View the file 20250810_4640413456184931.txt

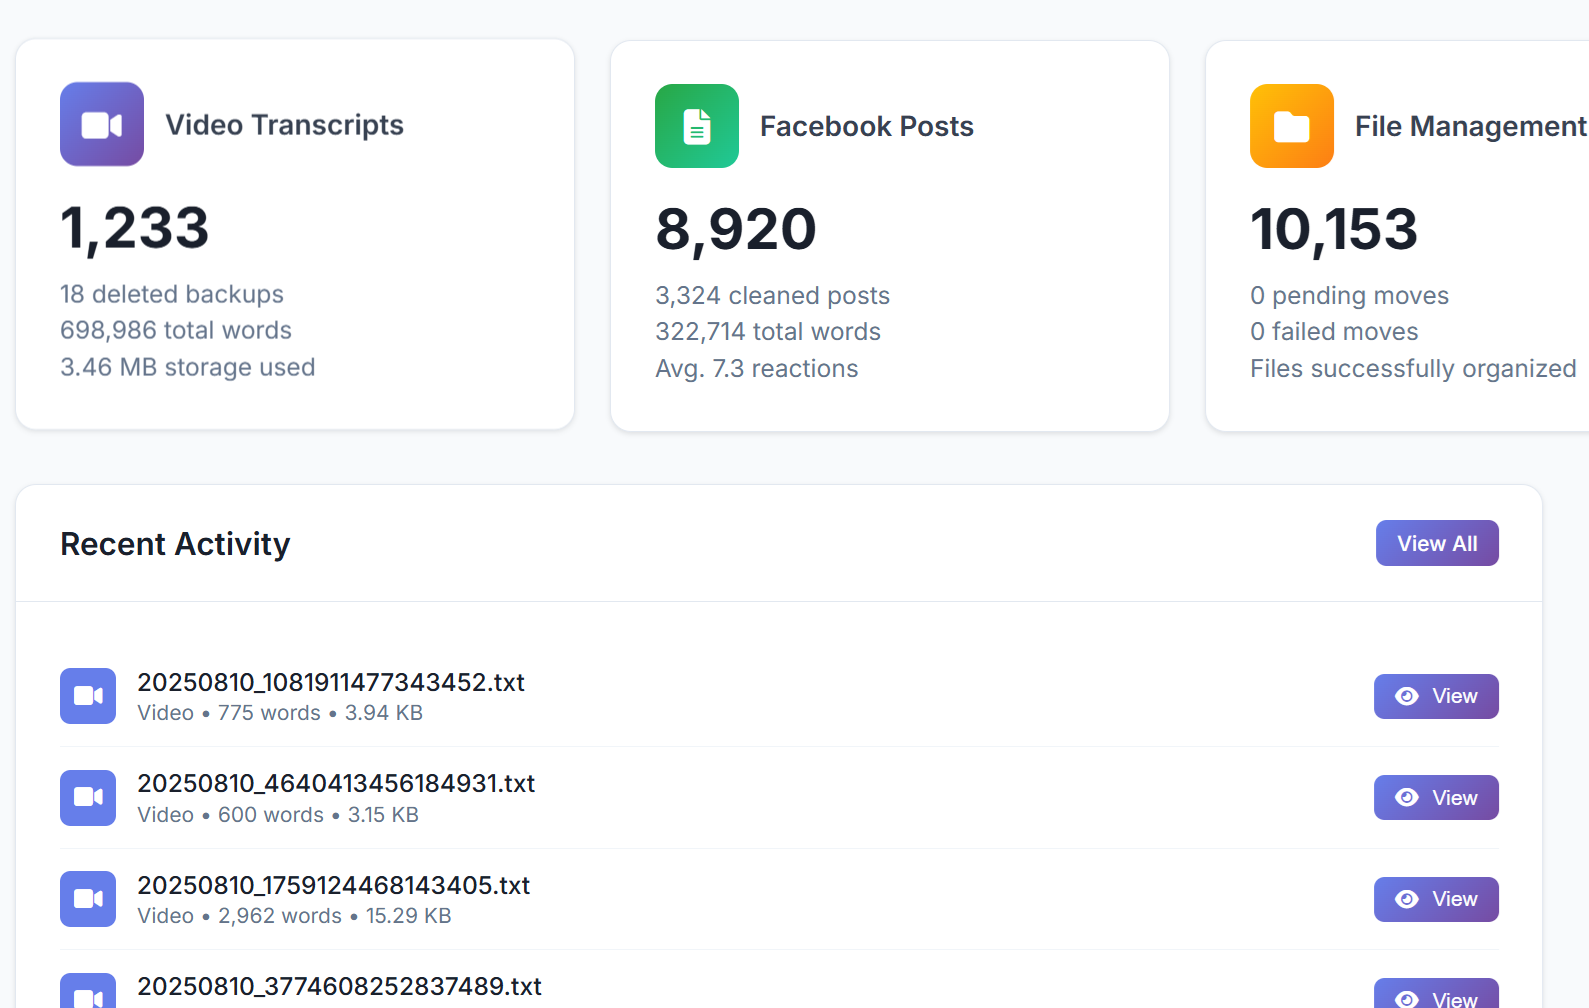point(1436,798)
